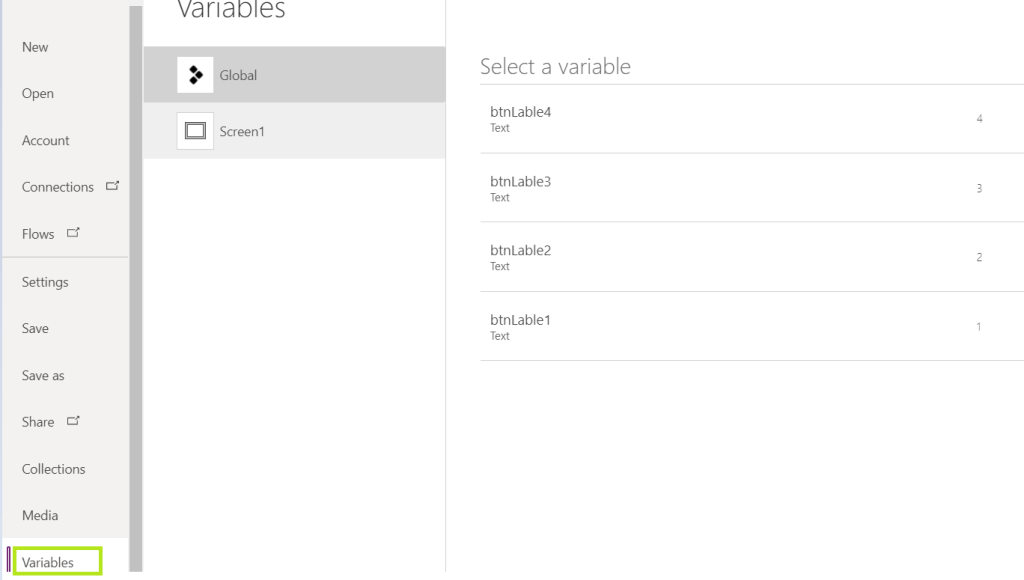Viewport: 1024px width, 580px height.
Task: Click the highlighted Variables menu item
Action: (49, 562)
